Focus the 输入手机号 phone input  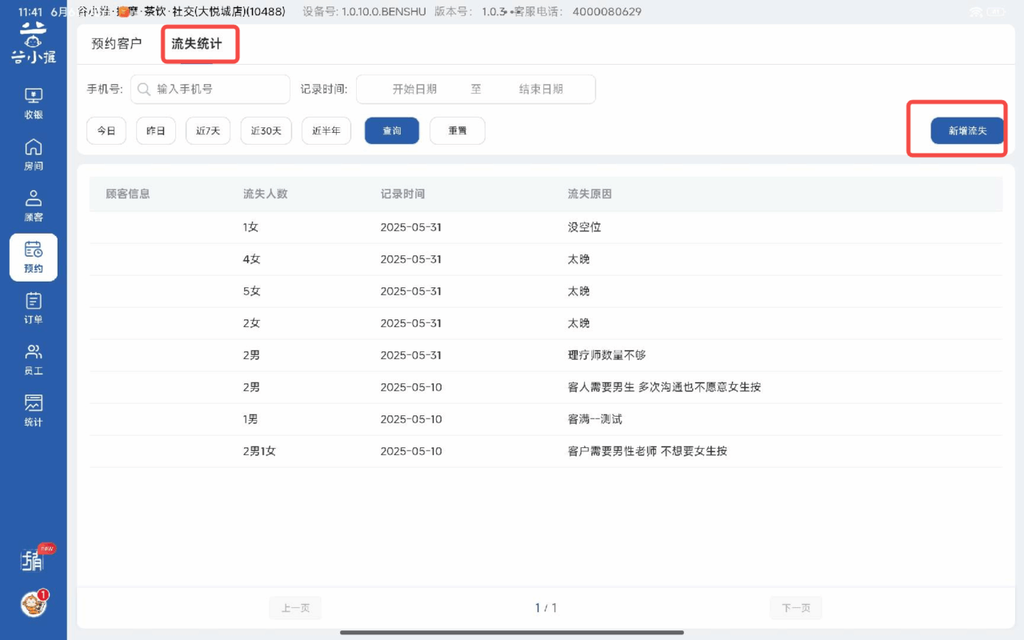(x=210, y=89)
